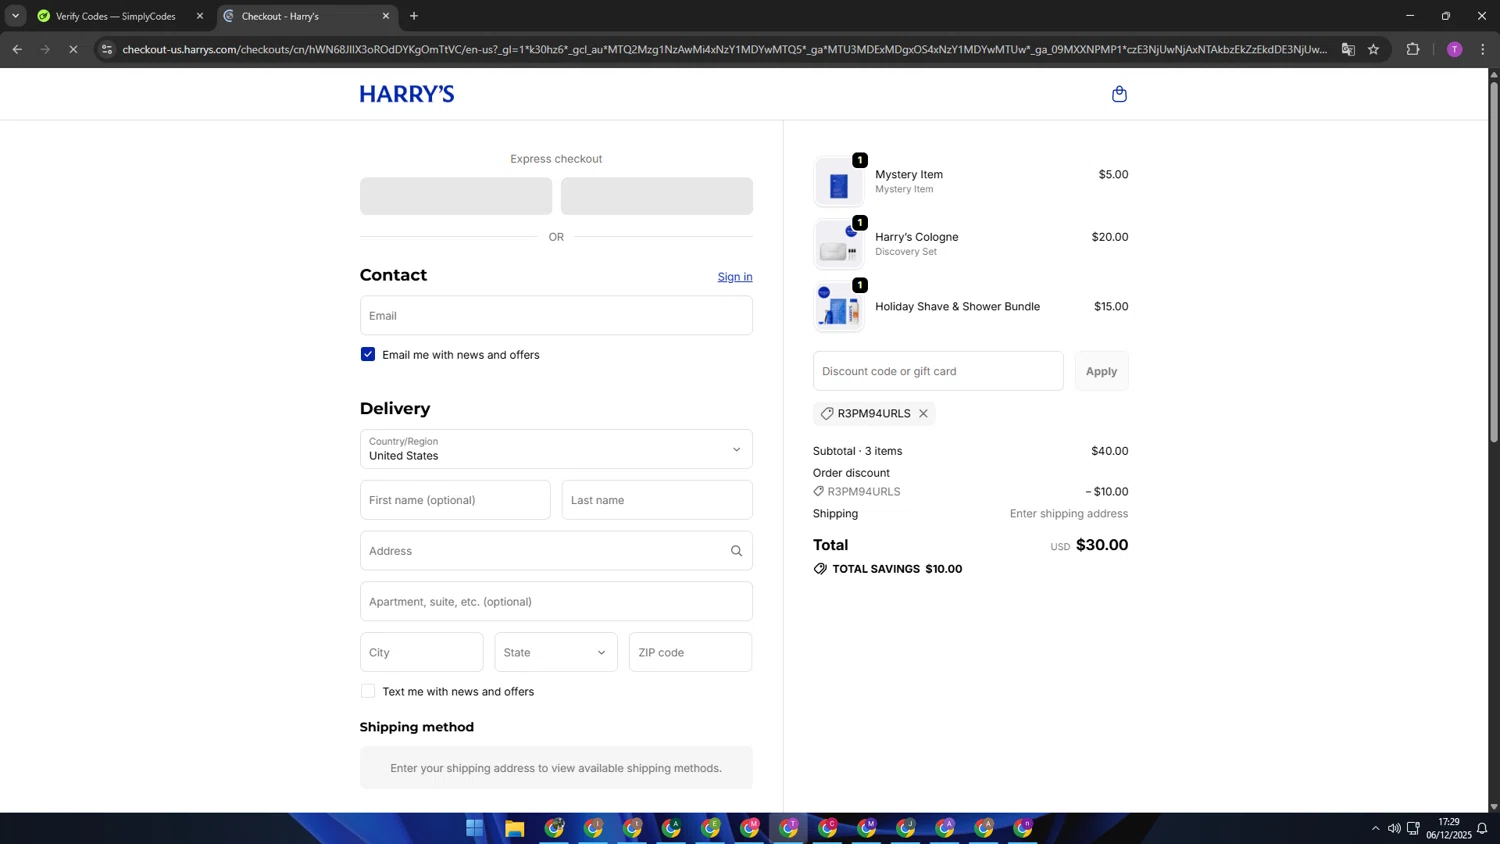Switch to the Verify Codes — SimplyCodes tab
The height and width of the screenshot is (844, 1500).
coord(115,16)
